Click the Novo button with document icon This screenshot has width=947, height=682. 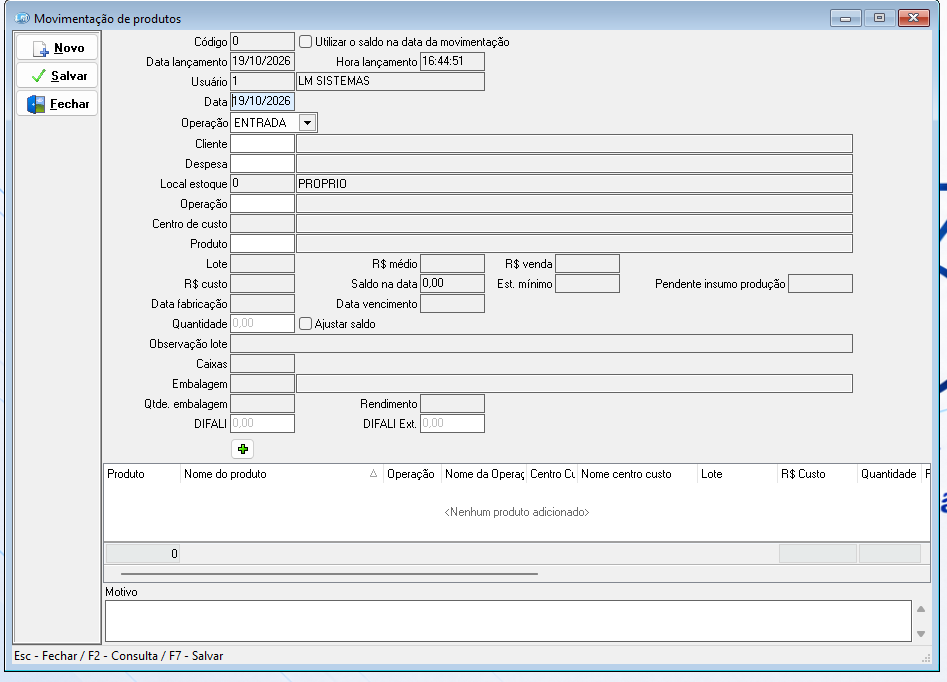click(57, 48)
